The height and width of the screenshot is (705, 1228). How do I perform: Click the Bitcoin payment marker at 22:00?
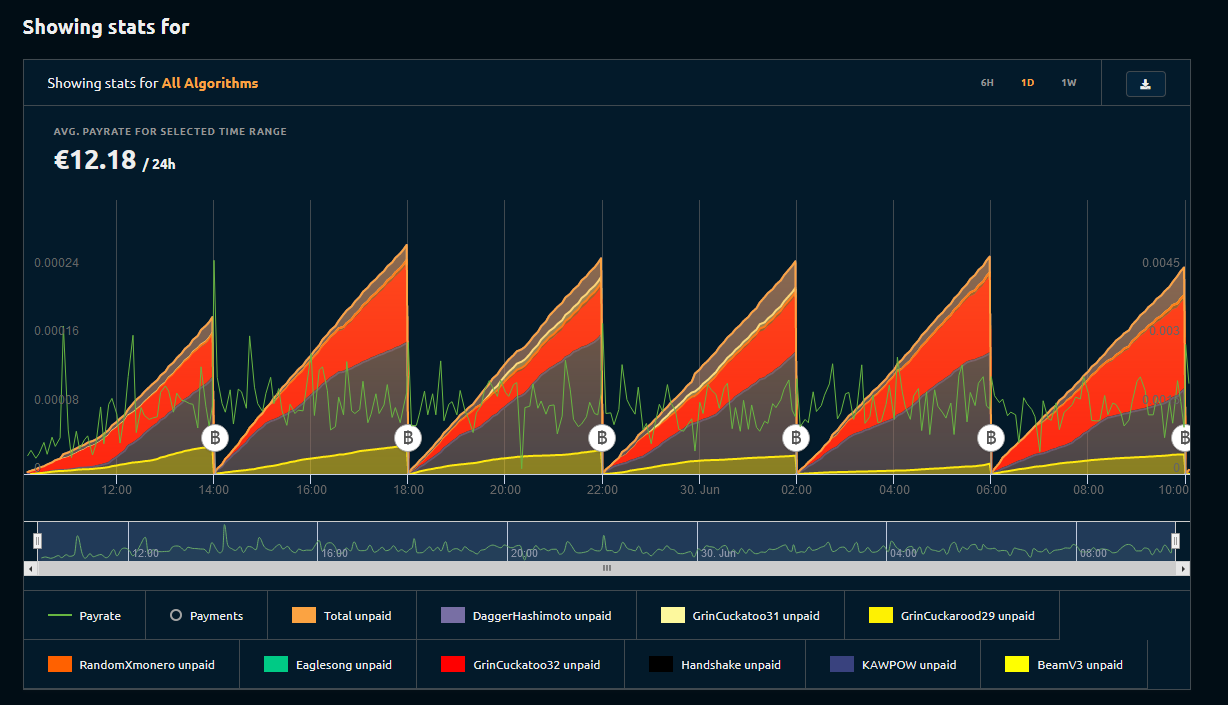(x=602, y=438)
